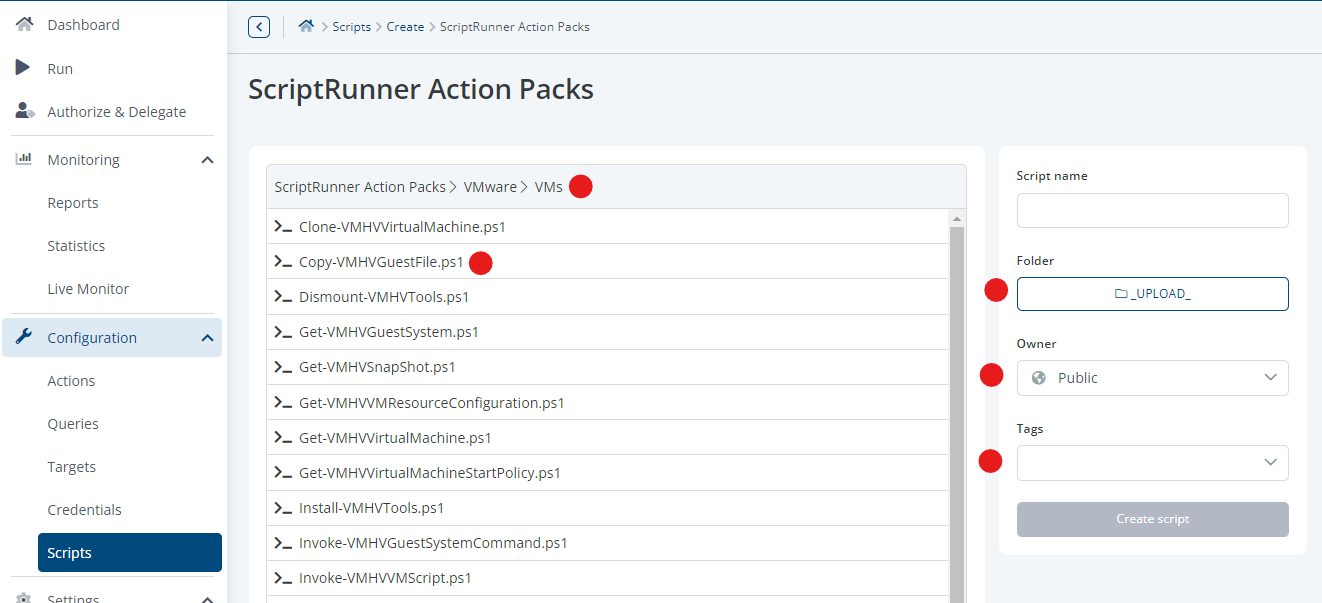Click the PowerShell icon beside Dismount-VMHVTools.ps1
The height and width of the screenshot is (603, 1322).
coord(283,297)
